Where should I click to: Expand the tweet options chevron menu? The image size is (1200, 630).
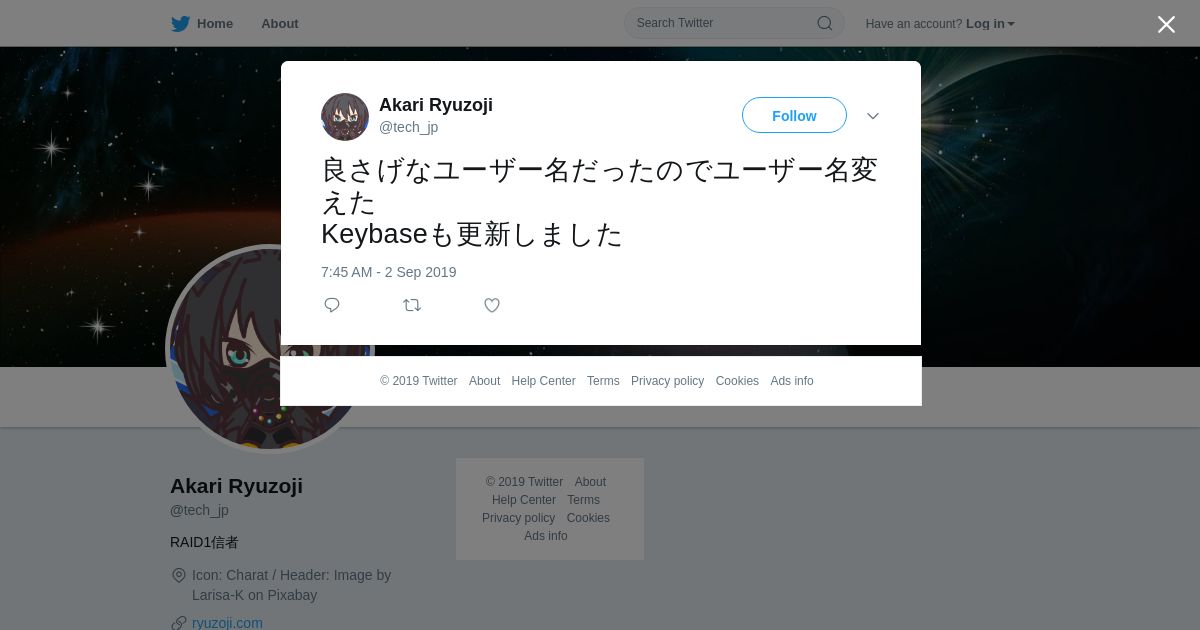[x=873, y=116]
